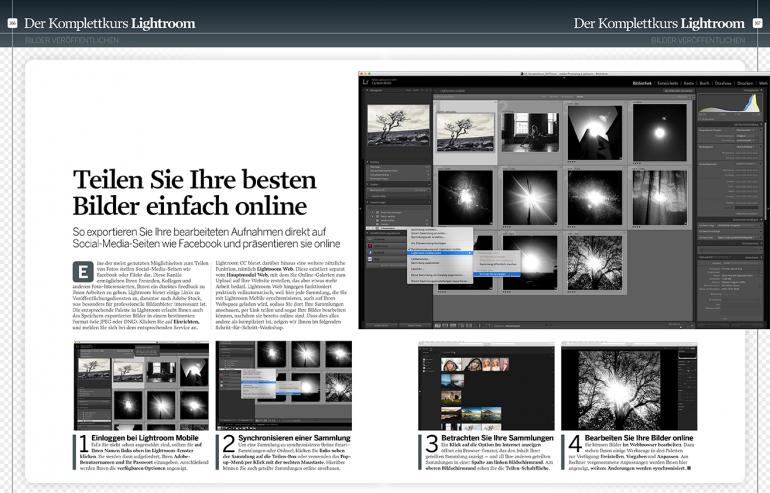Click the heading 'Bearbeiten Sie Ihre Bilder online'
The image size is (770, 493).
[x=639, y=438]
